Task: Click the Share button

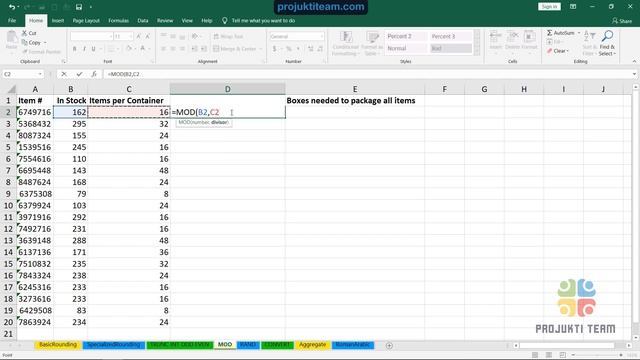Action: point(622,20)
